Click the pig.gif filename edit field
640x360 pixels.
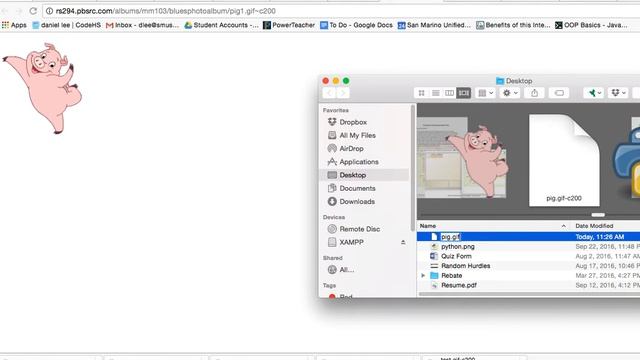pos(450,237)
